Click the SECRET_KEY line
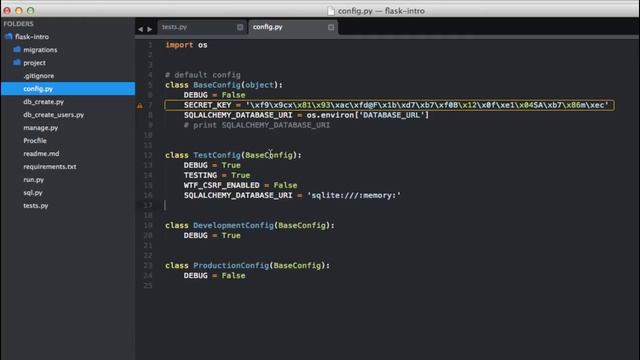Viewport: 640px width, 360px height. (389, 105)
